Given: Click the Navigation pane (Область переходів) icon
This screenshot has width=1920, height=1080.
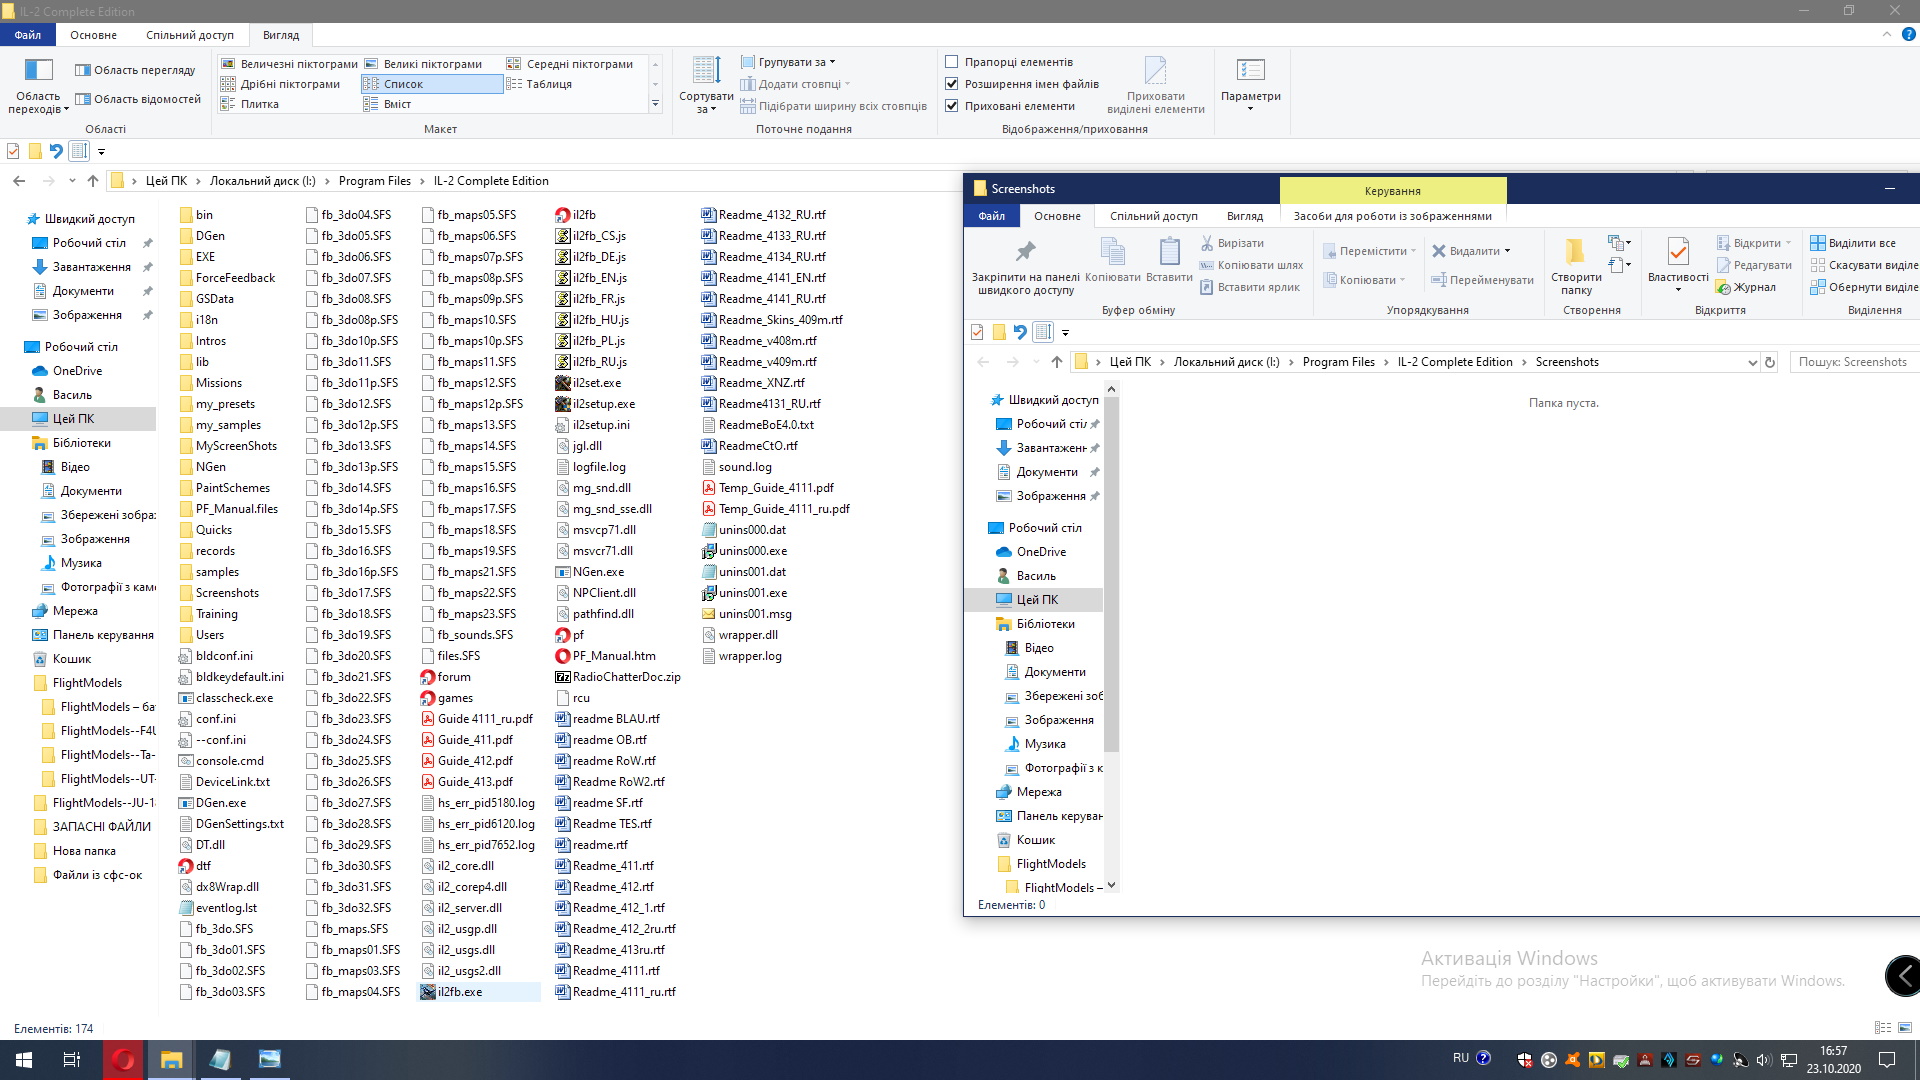Looking at the screenshot, I should coord(38,70).
